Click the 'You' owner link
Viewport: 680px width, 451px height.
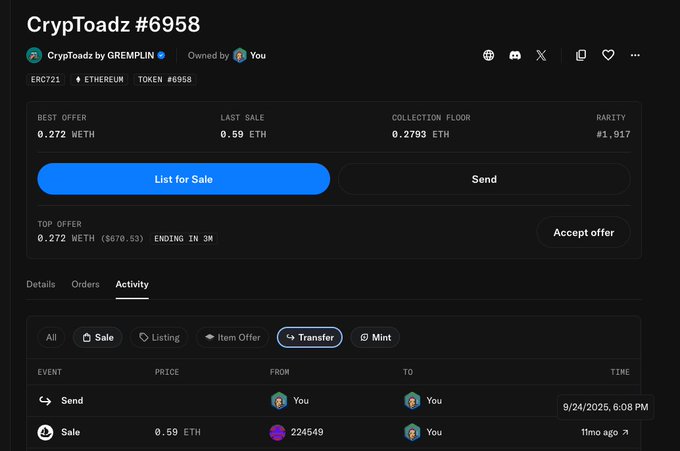pyautogui.click(x=258, y=56)
